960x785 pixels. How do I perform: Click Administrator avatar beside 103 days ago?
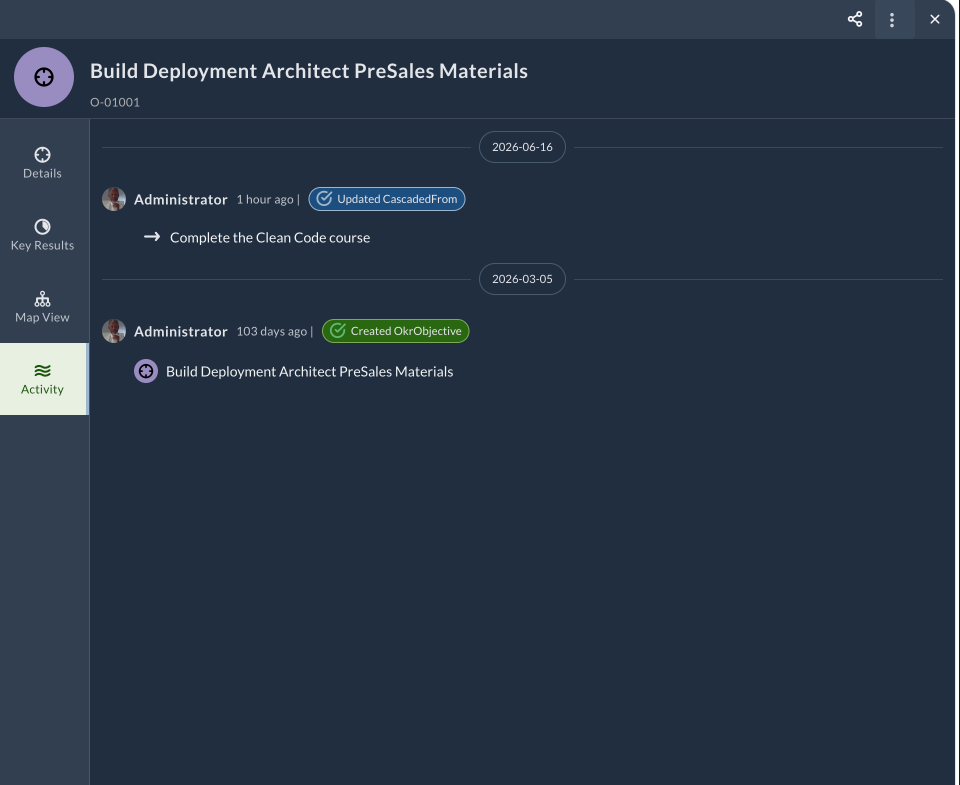pyautogui.click(x=114, y=331)
